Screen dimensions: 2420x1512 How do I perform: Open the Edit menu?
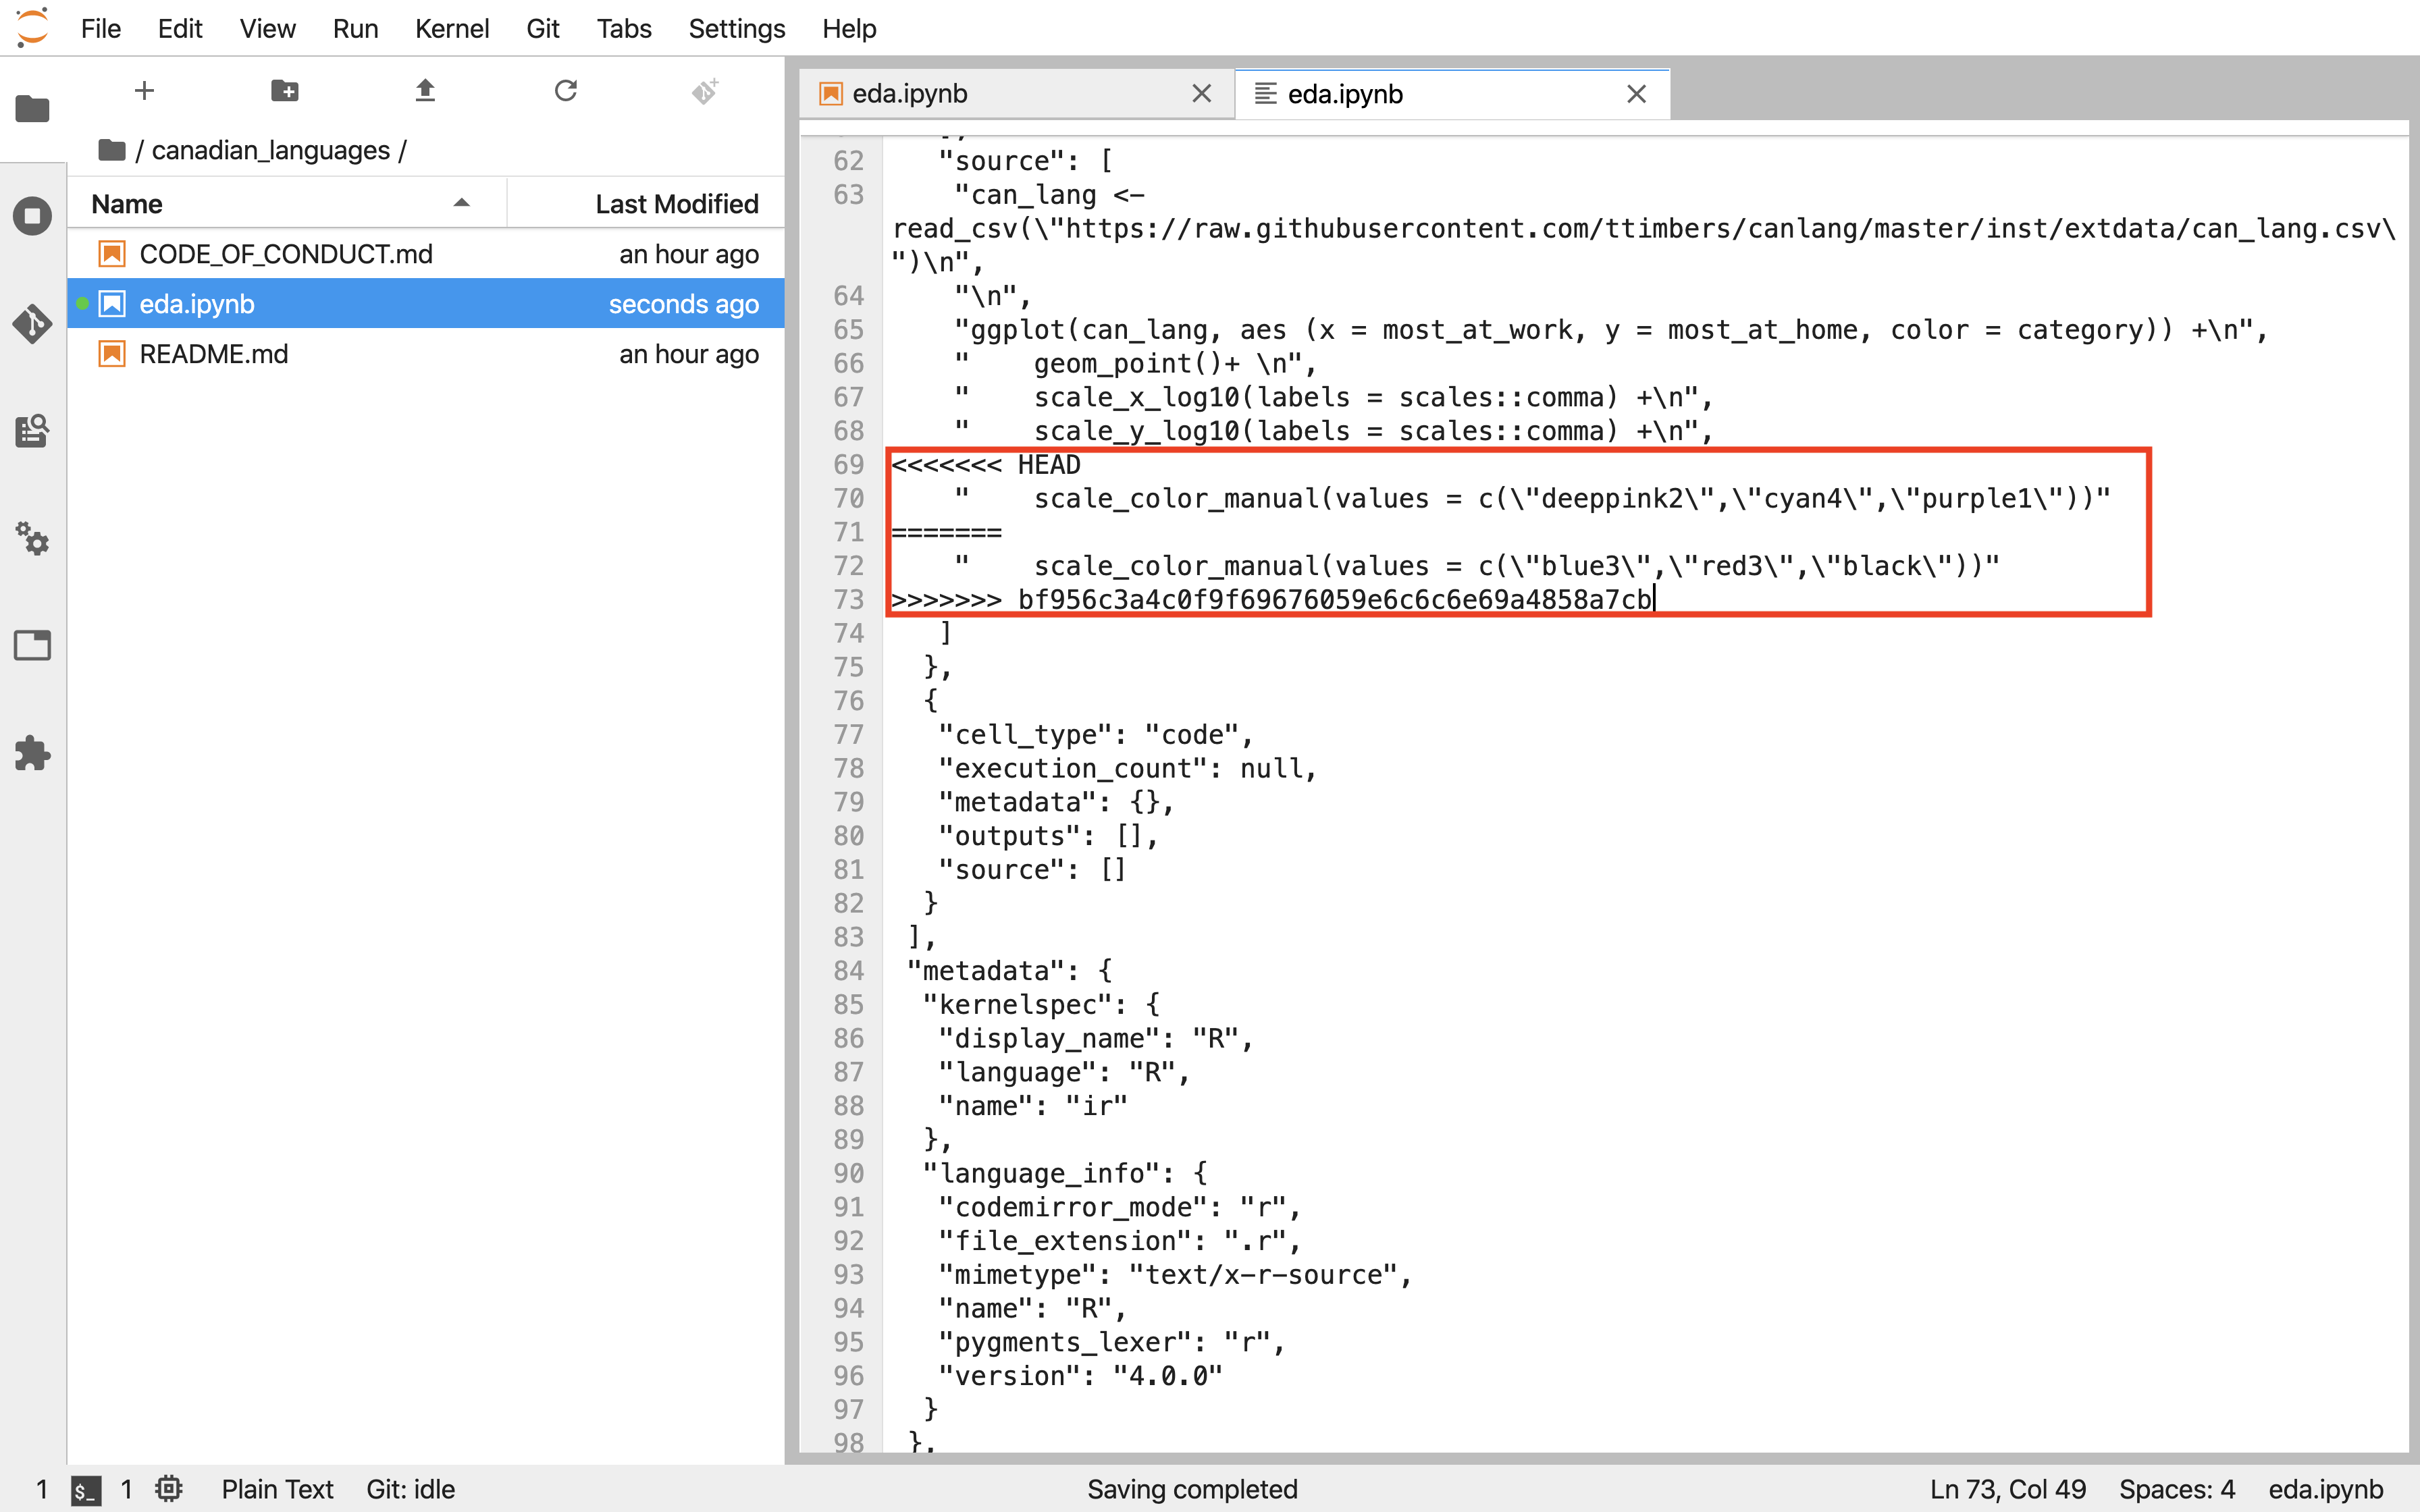180,28
